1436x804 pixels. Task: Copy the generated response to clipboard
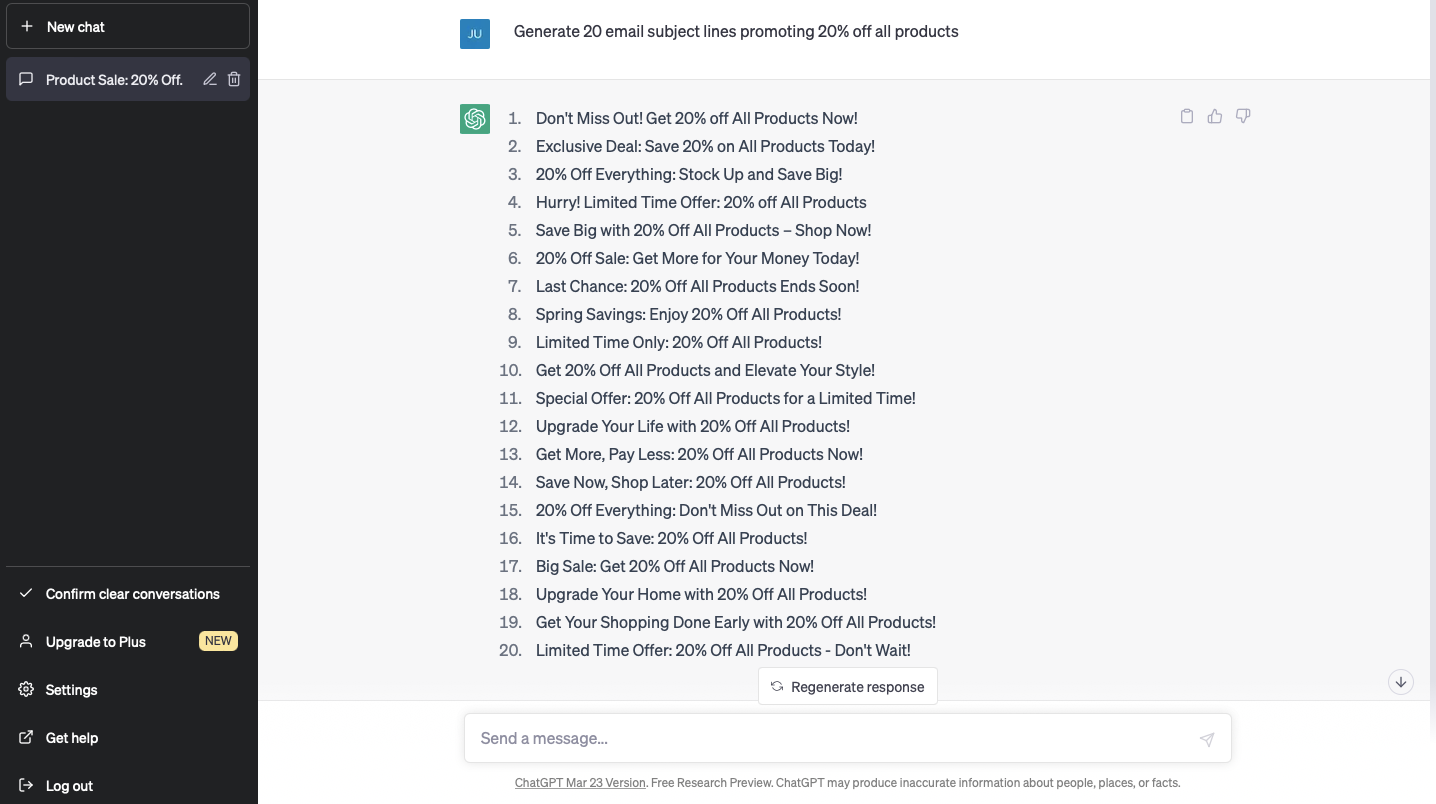[x=1187, y=116]
